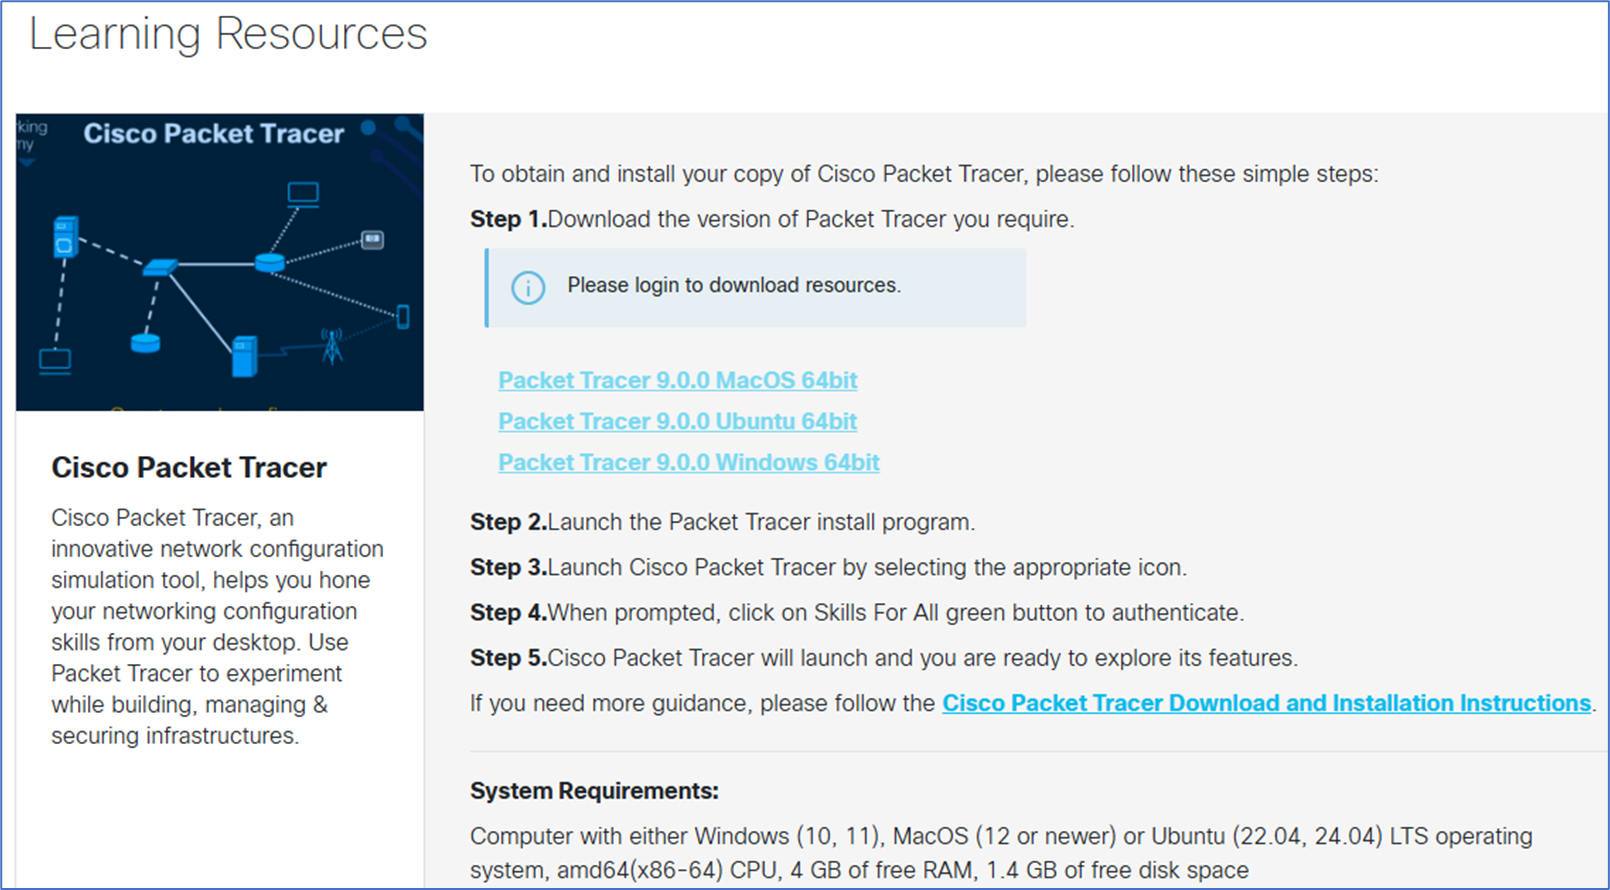Click the Learning Resources page heading
This screenshot has width=1610, height=890.
[228, 34]
